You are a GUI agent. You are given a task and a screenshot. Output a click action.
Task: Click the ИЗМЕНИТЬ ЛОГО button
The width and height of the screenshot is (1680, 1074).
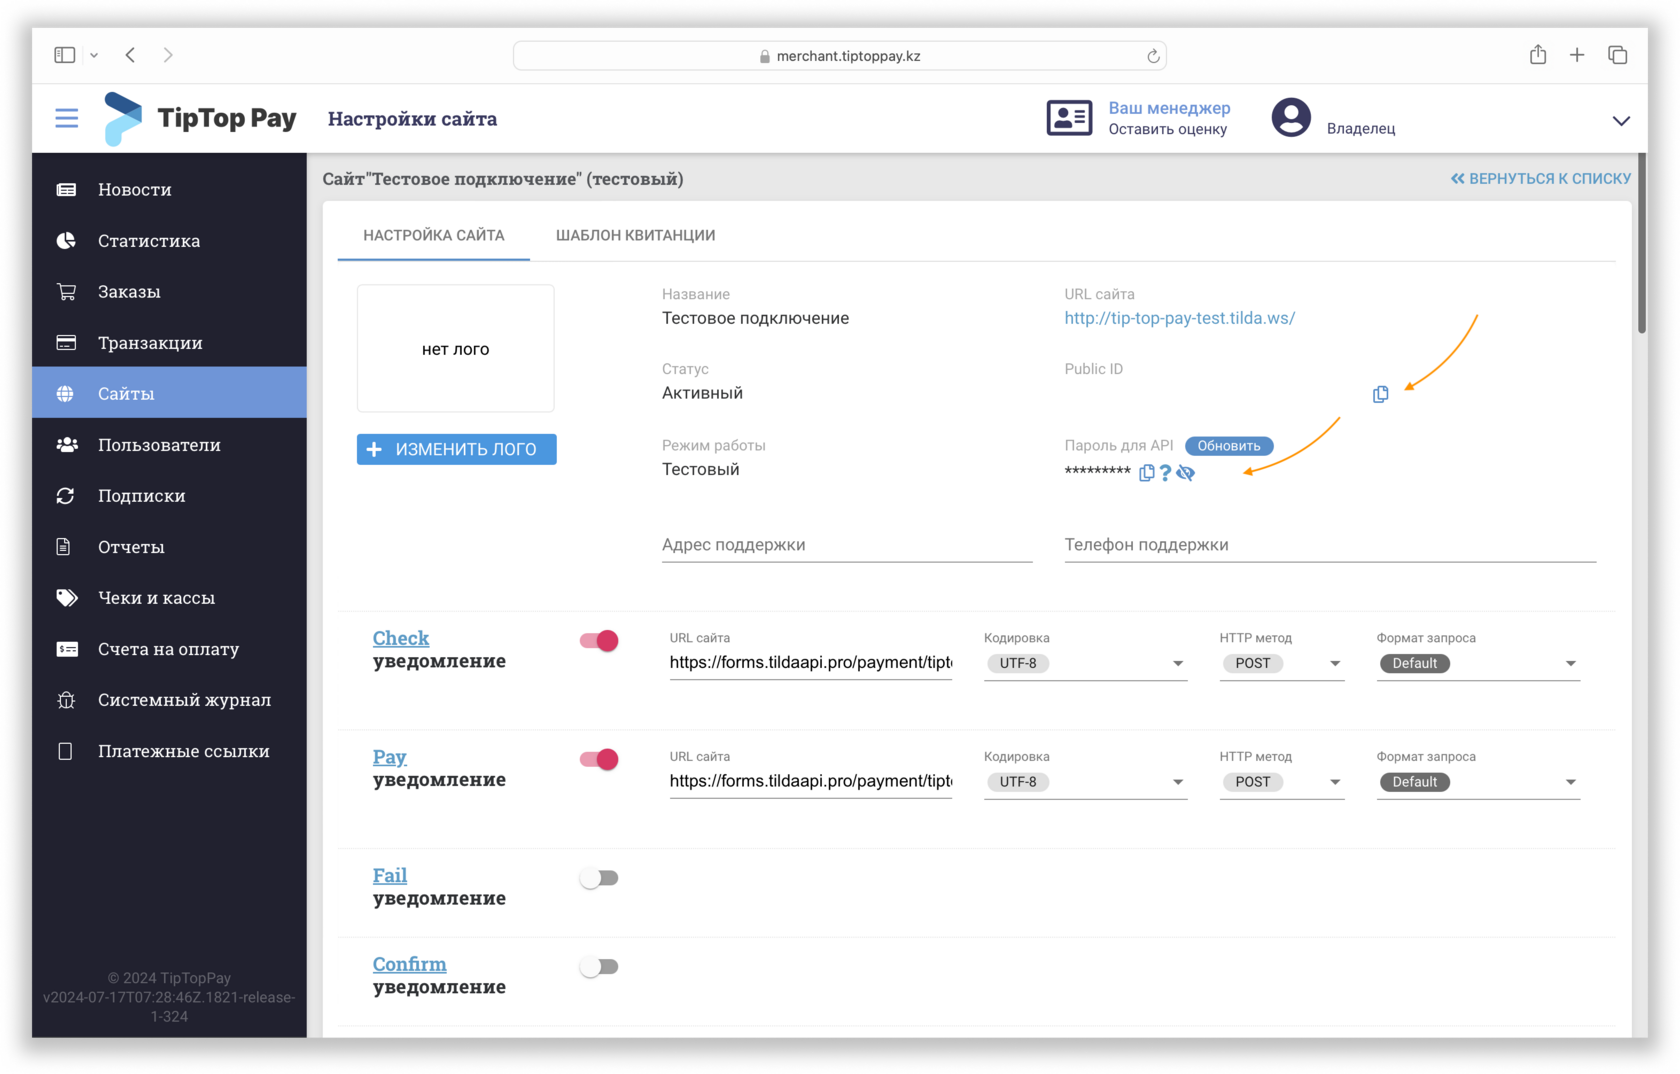coord(456,449)
